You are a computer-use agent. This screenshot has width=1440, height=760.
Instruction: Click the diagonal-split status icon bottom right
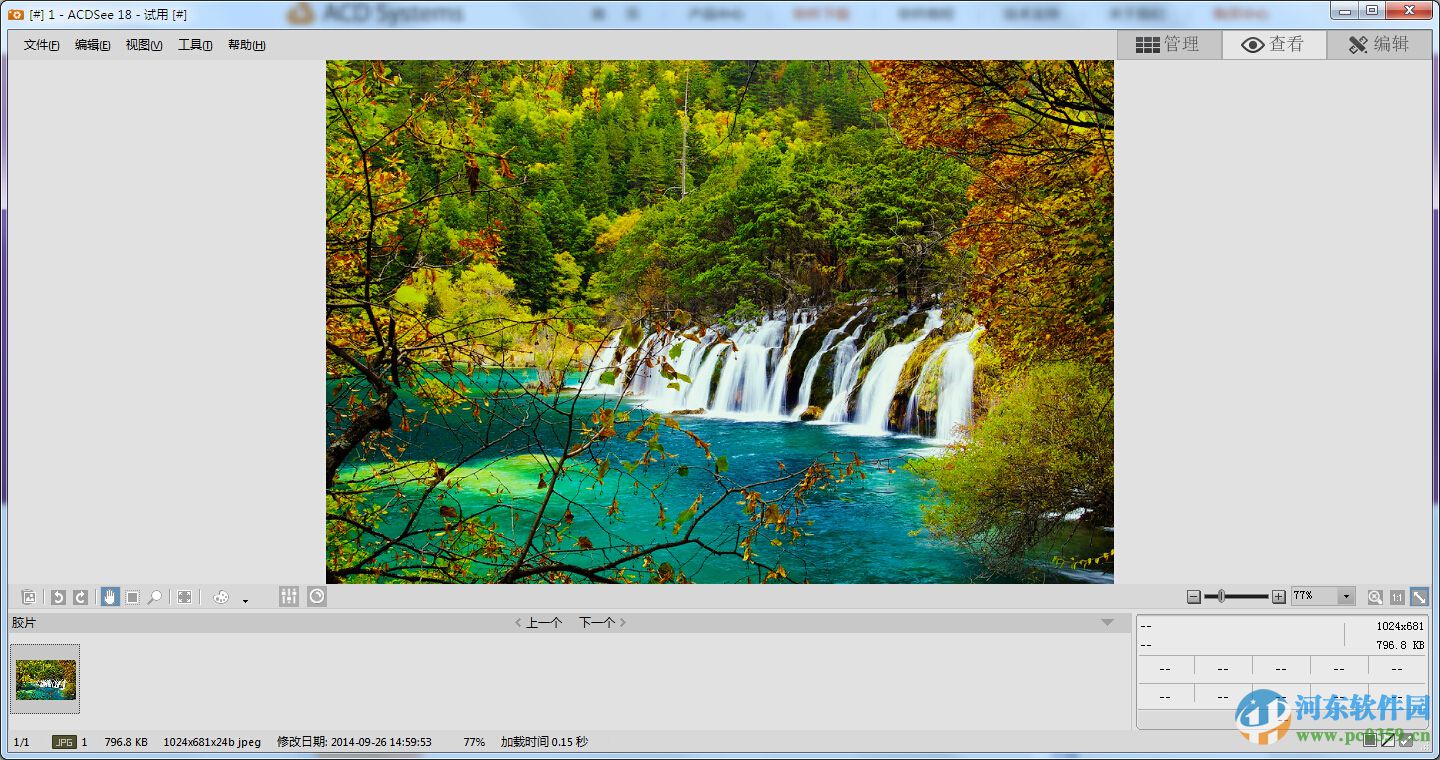click(1388, 740)
